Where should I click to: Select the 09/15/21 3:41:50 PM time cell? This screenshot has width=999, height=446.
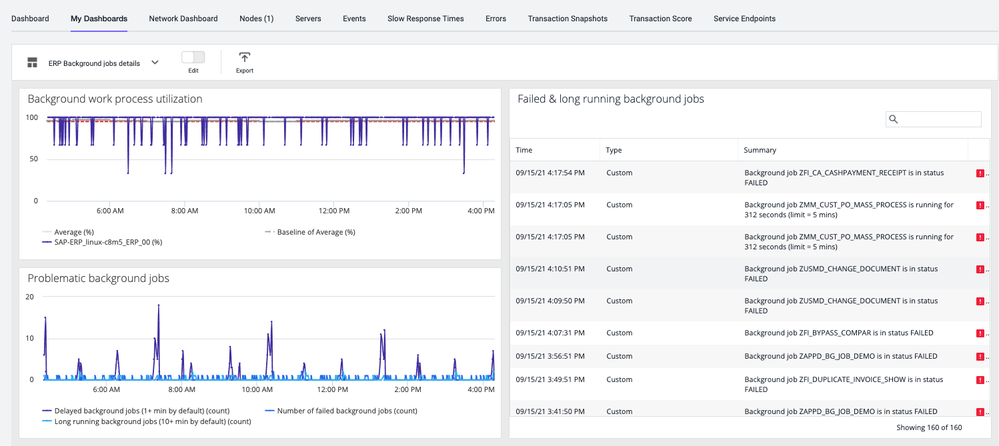coord(550,412)
